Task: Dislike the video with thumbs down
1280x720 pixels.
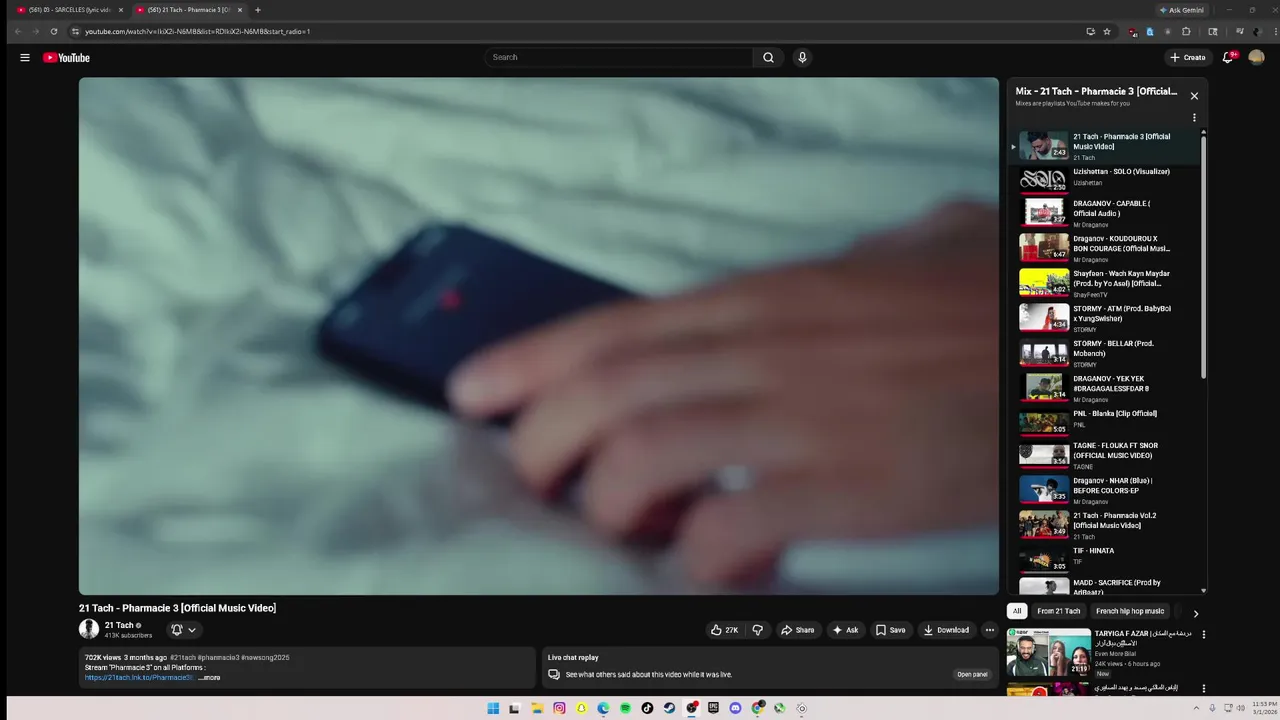Action: (x=757, y=630)
